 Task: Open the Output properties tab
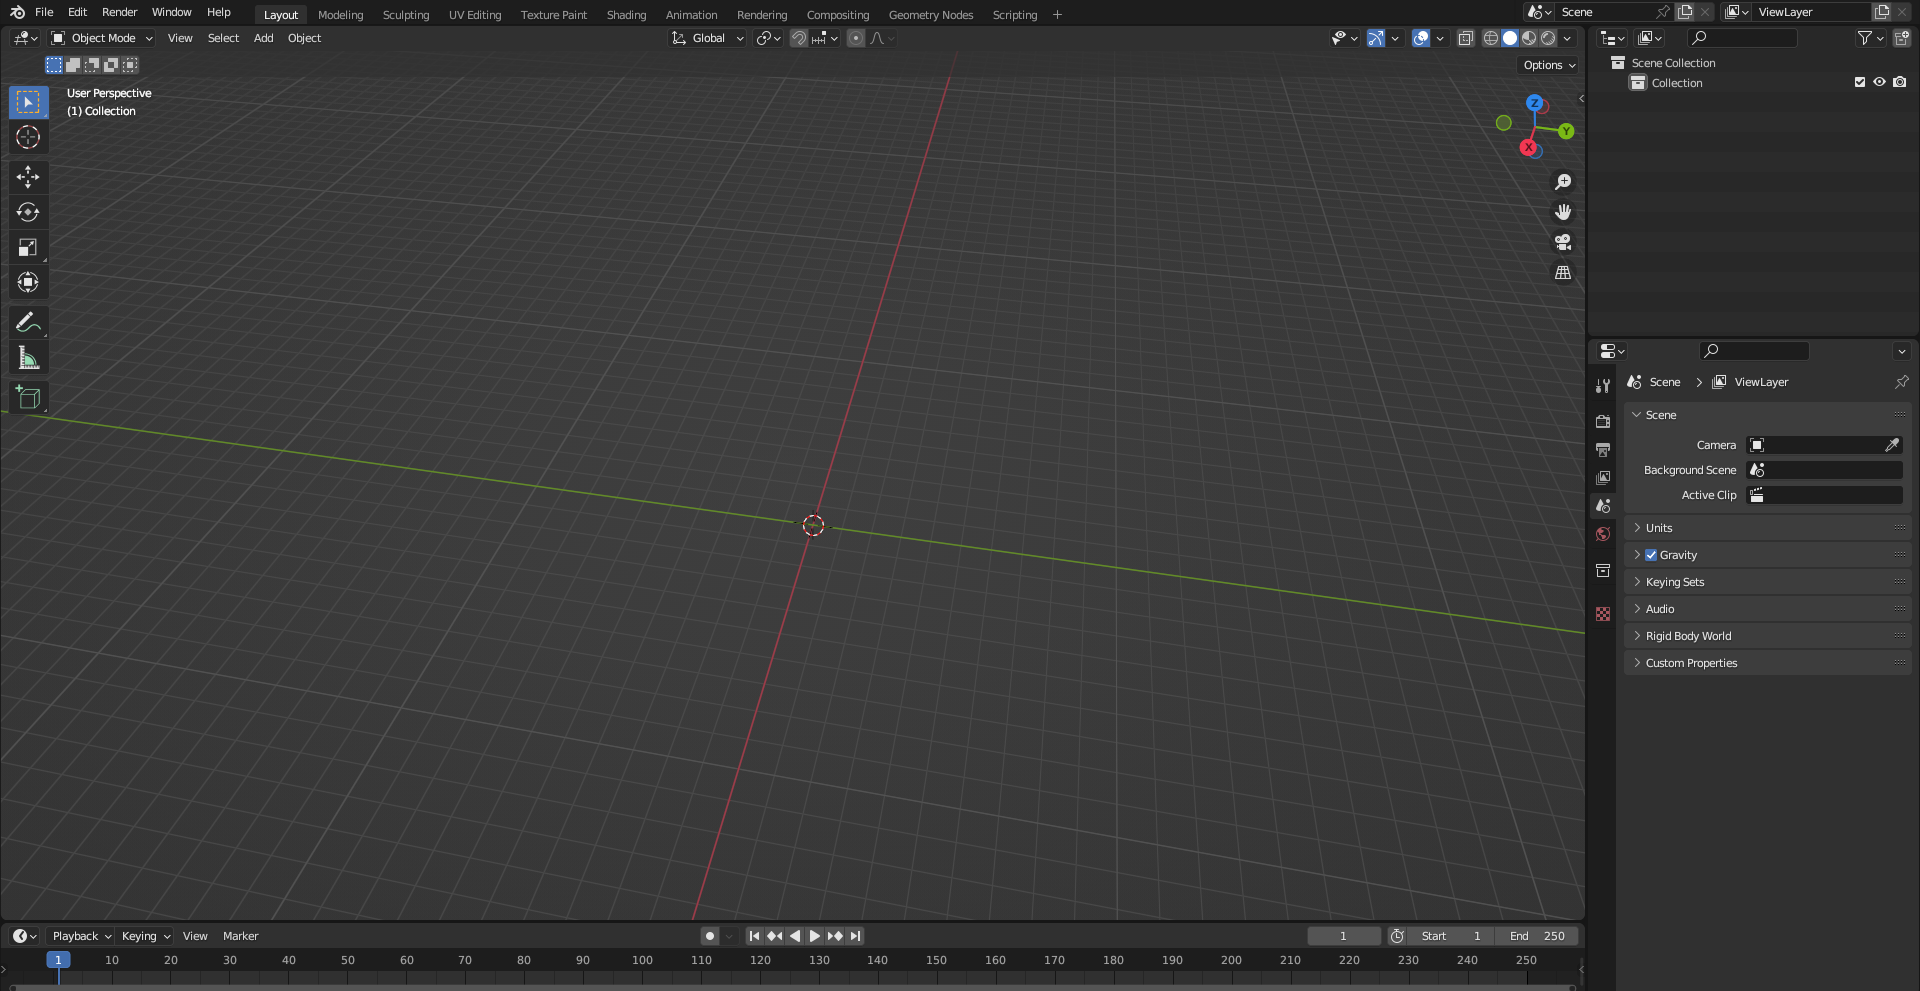pyautogui.click(x=1603, y=450)
